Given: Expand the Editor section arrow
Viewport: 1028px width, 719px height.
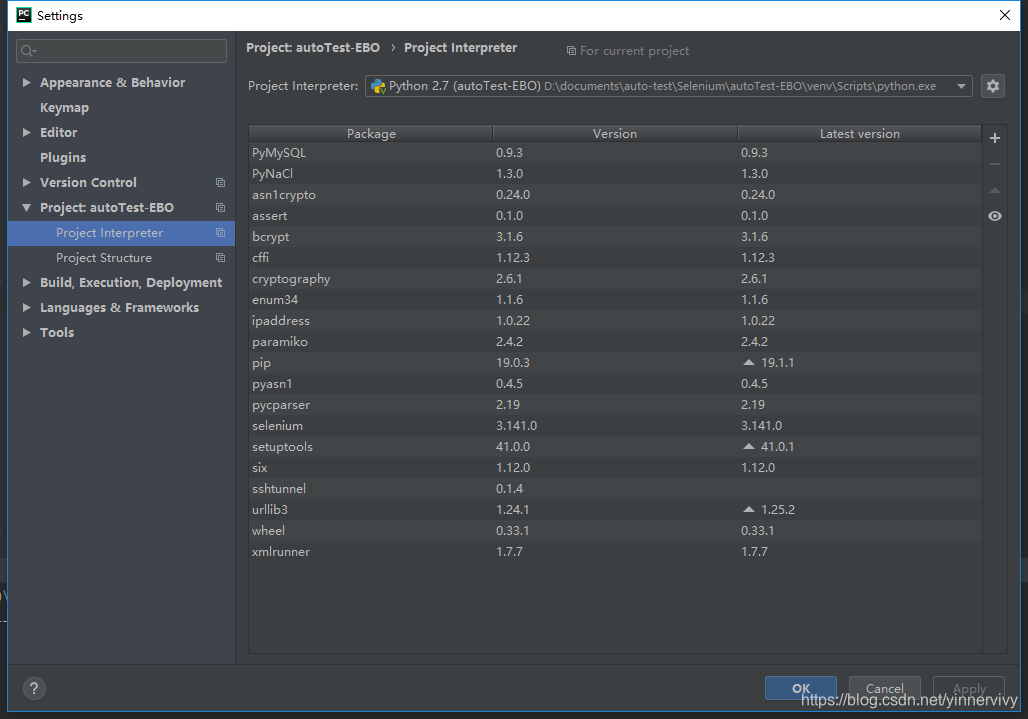Looking at the screenshot, I should (x=27, y=132).
